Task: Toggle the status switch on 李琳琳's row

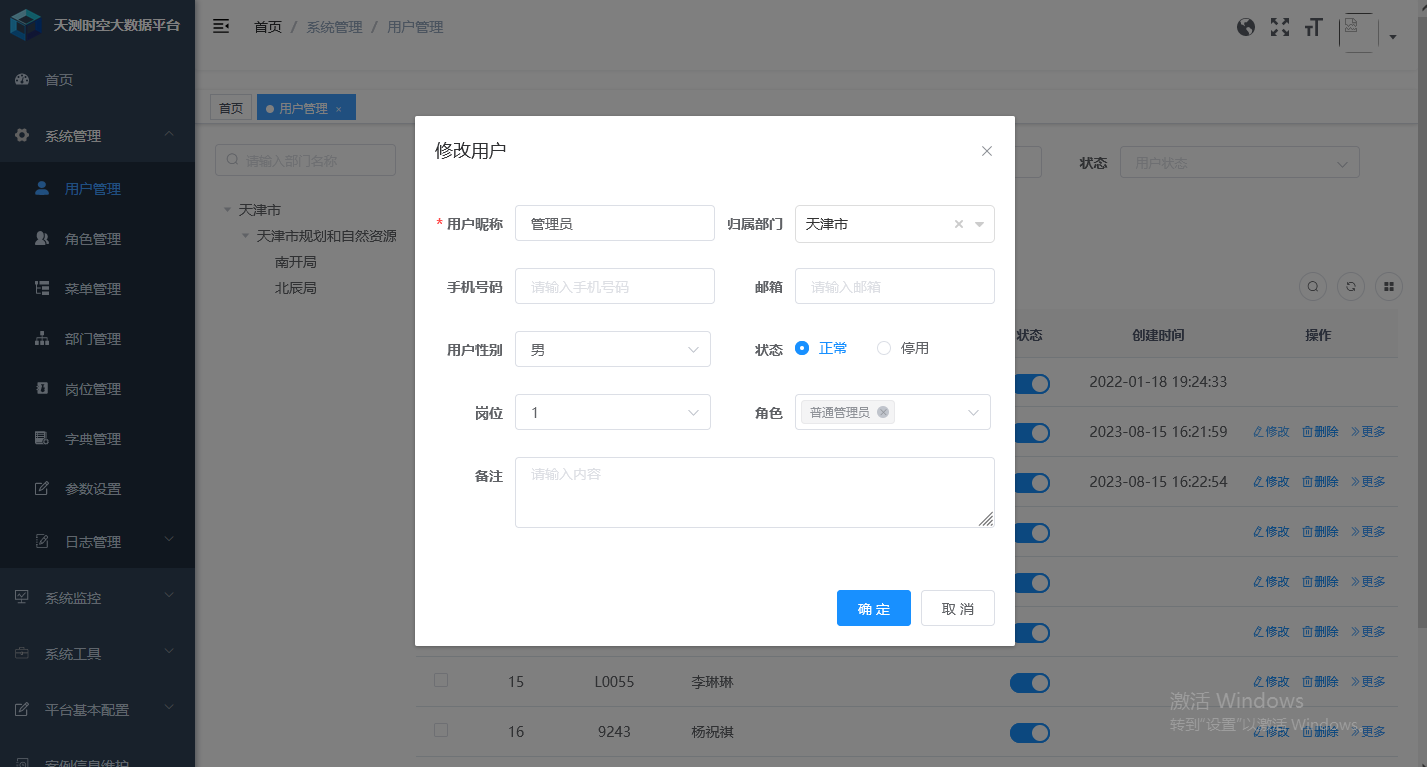Action: point(1029,682)
